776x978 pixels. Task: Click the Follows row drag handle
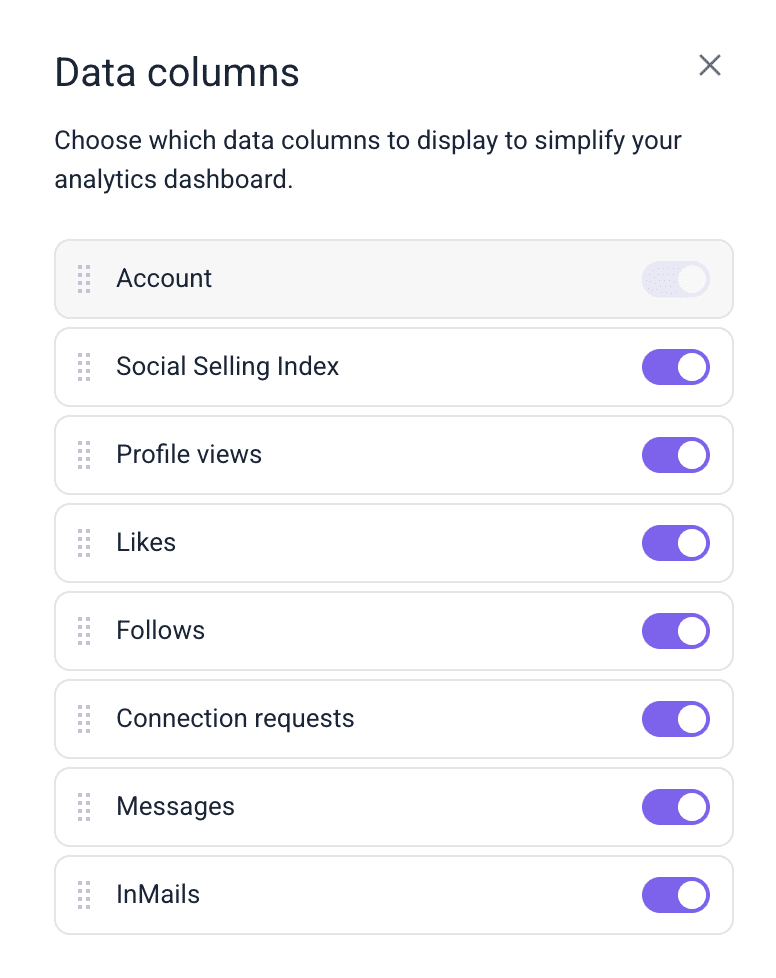click(x=84, y=631)
